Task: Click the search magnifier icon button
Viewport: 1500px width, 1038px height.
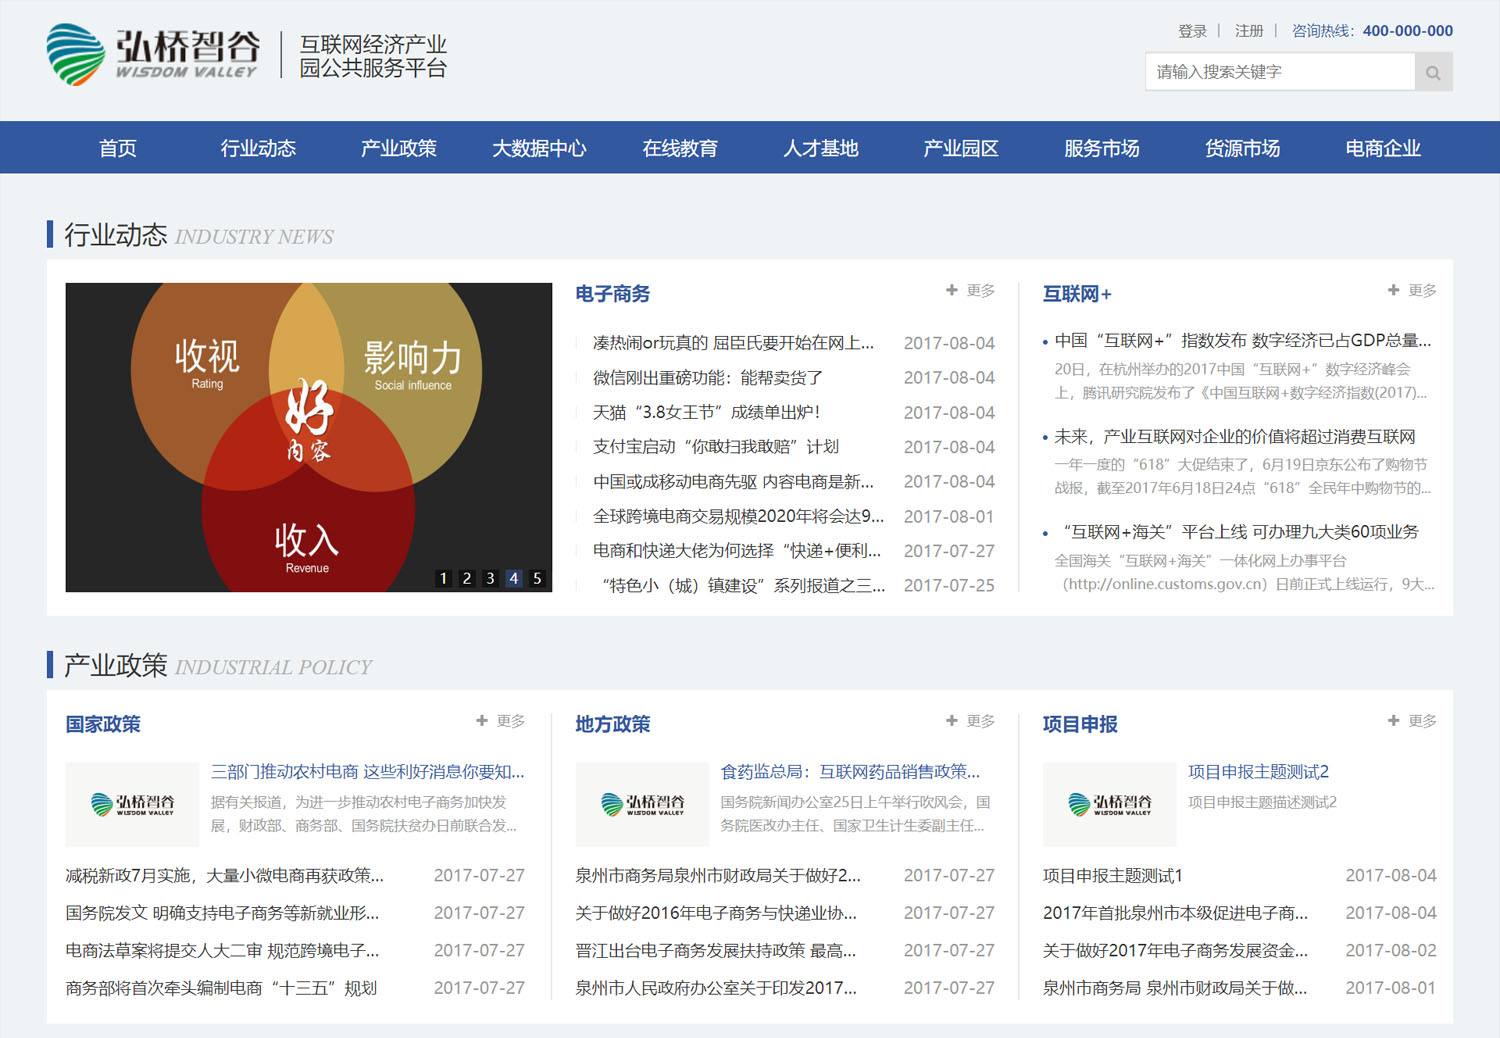Action: (x=1433, y=72)
